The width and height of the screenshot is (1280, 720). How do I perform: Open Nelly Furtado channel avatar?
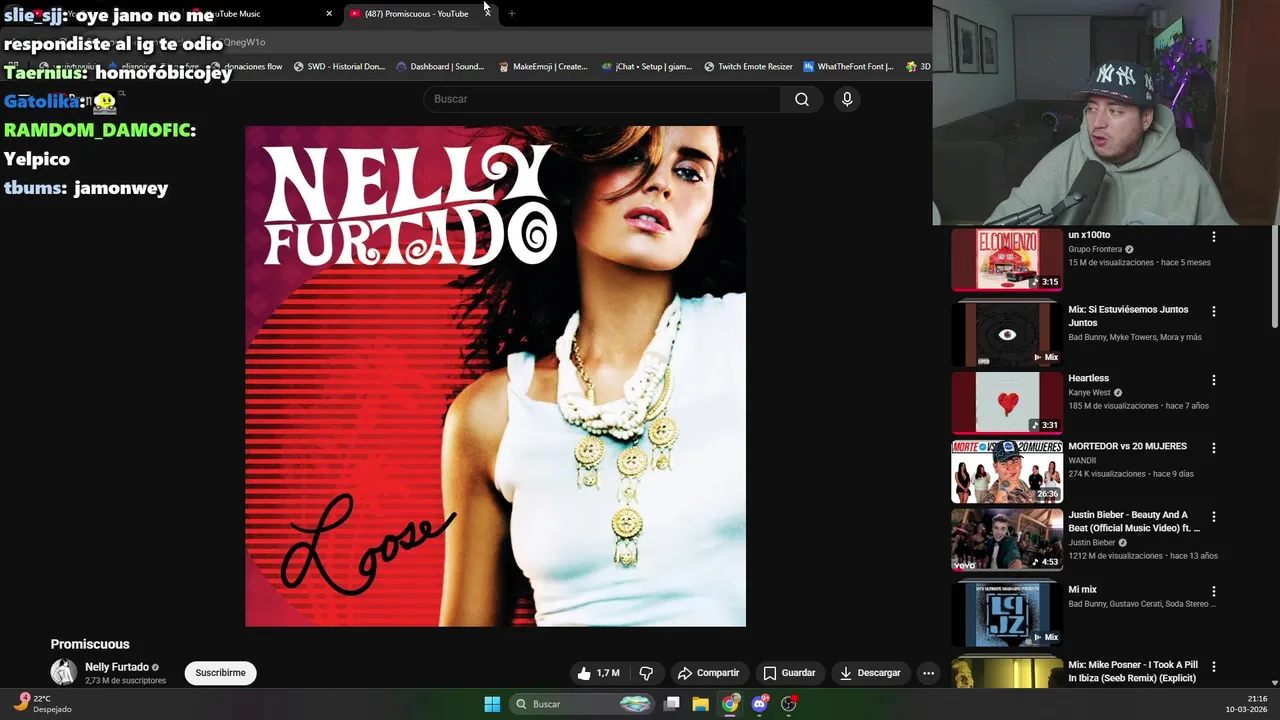click(64, 672)
